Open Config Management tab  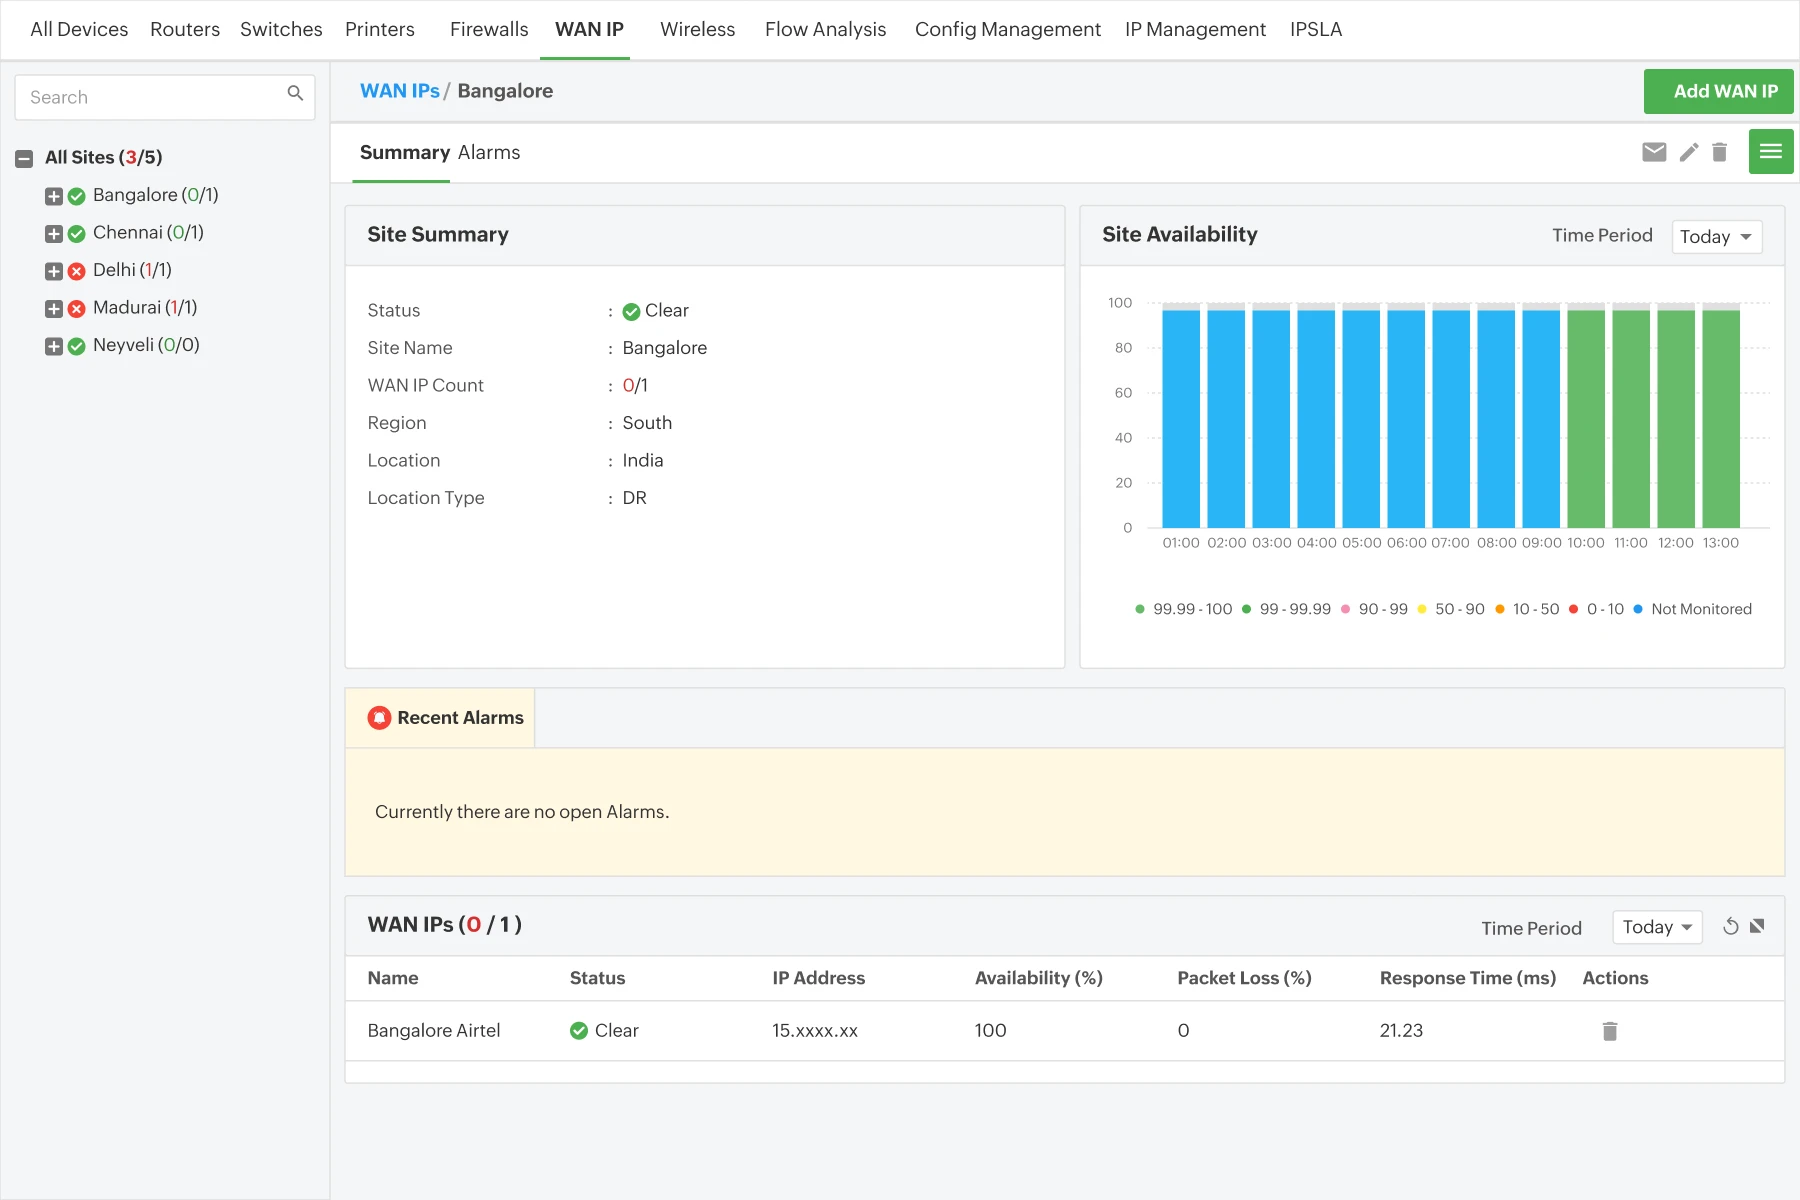1007,29
